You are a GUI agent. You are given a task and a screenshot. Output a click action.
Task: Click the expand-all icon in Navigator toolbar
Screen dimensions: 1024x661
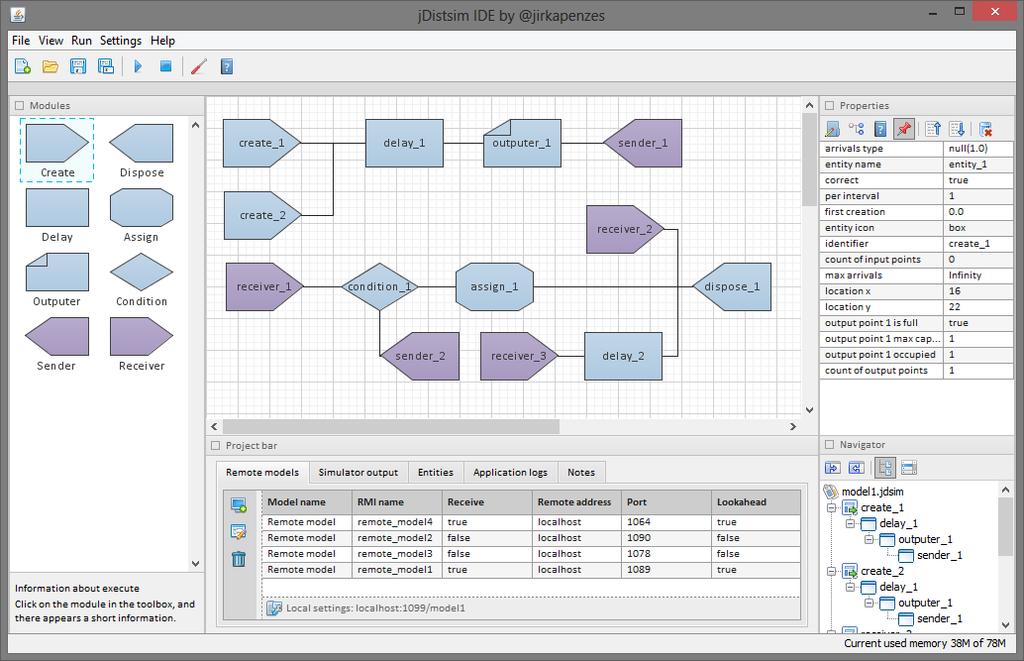point(833,468)
